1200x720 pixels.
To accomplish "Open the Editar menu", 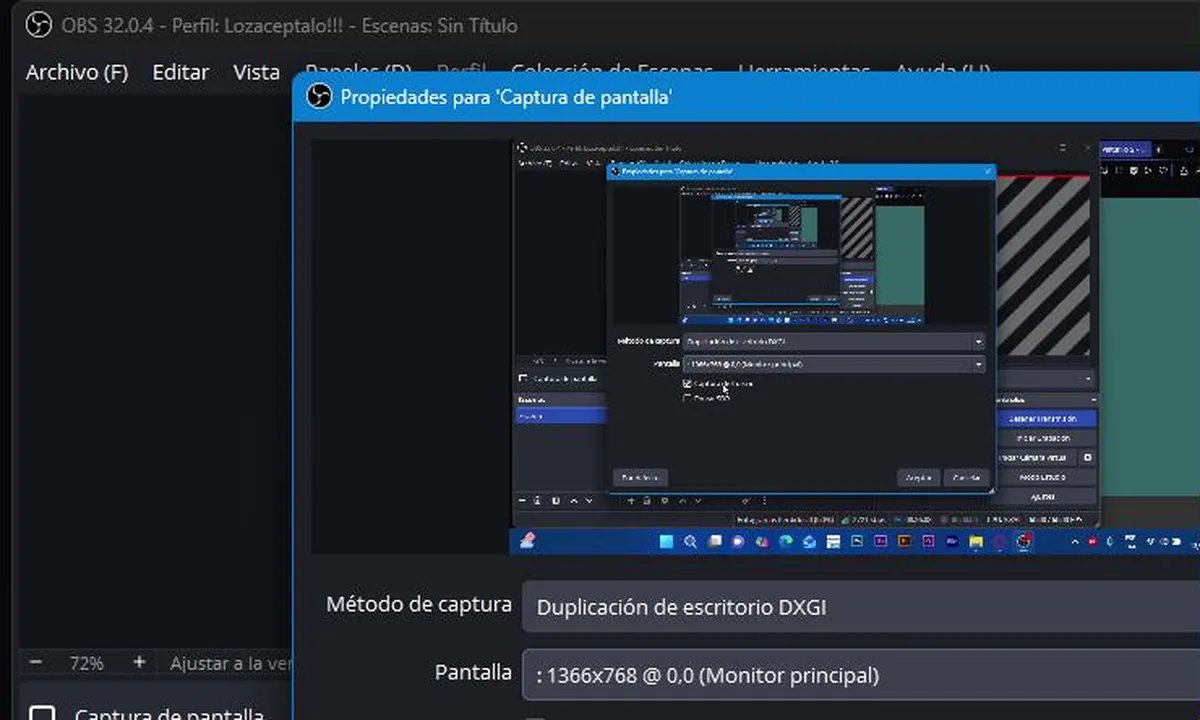I will (x=181, y=72).
